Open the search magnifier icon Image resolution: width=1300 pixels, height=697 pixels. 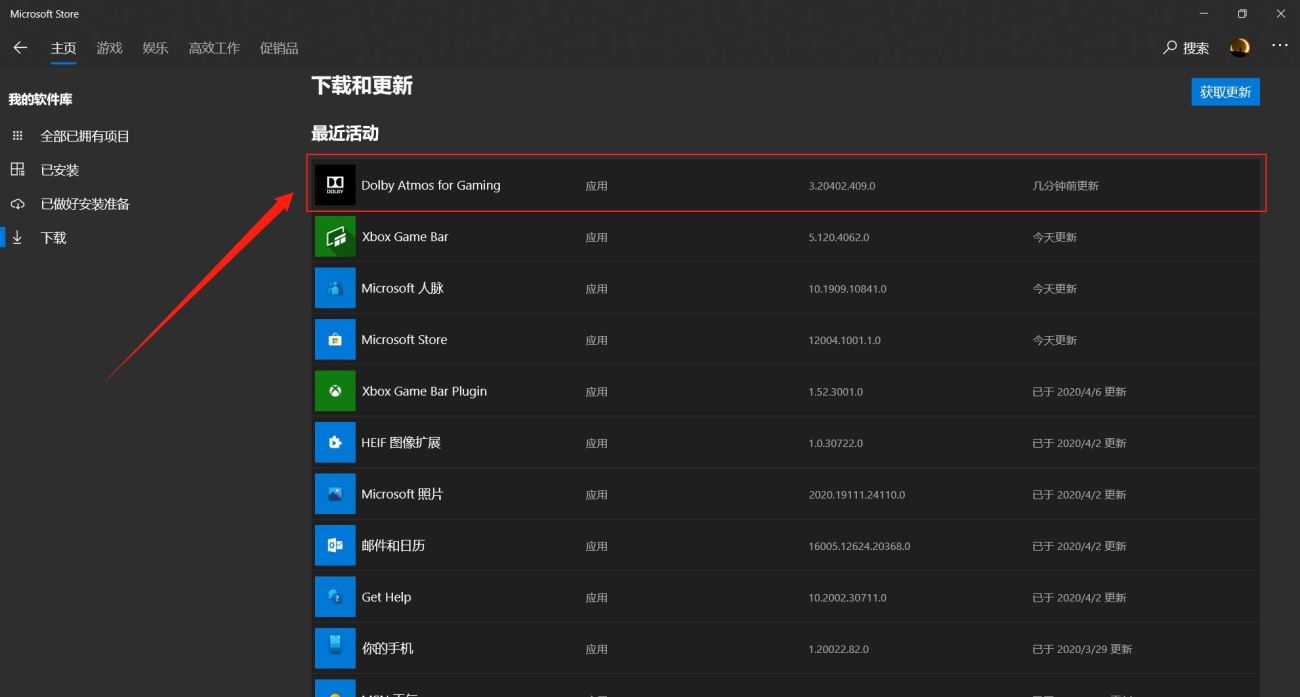tap(1170, 47)
